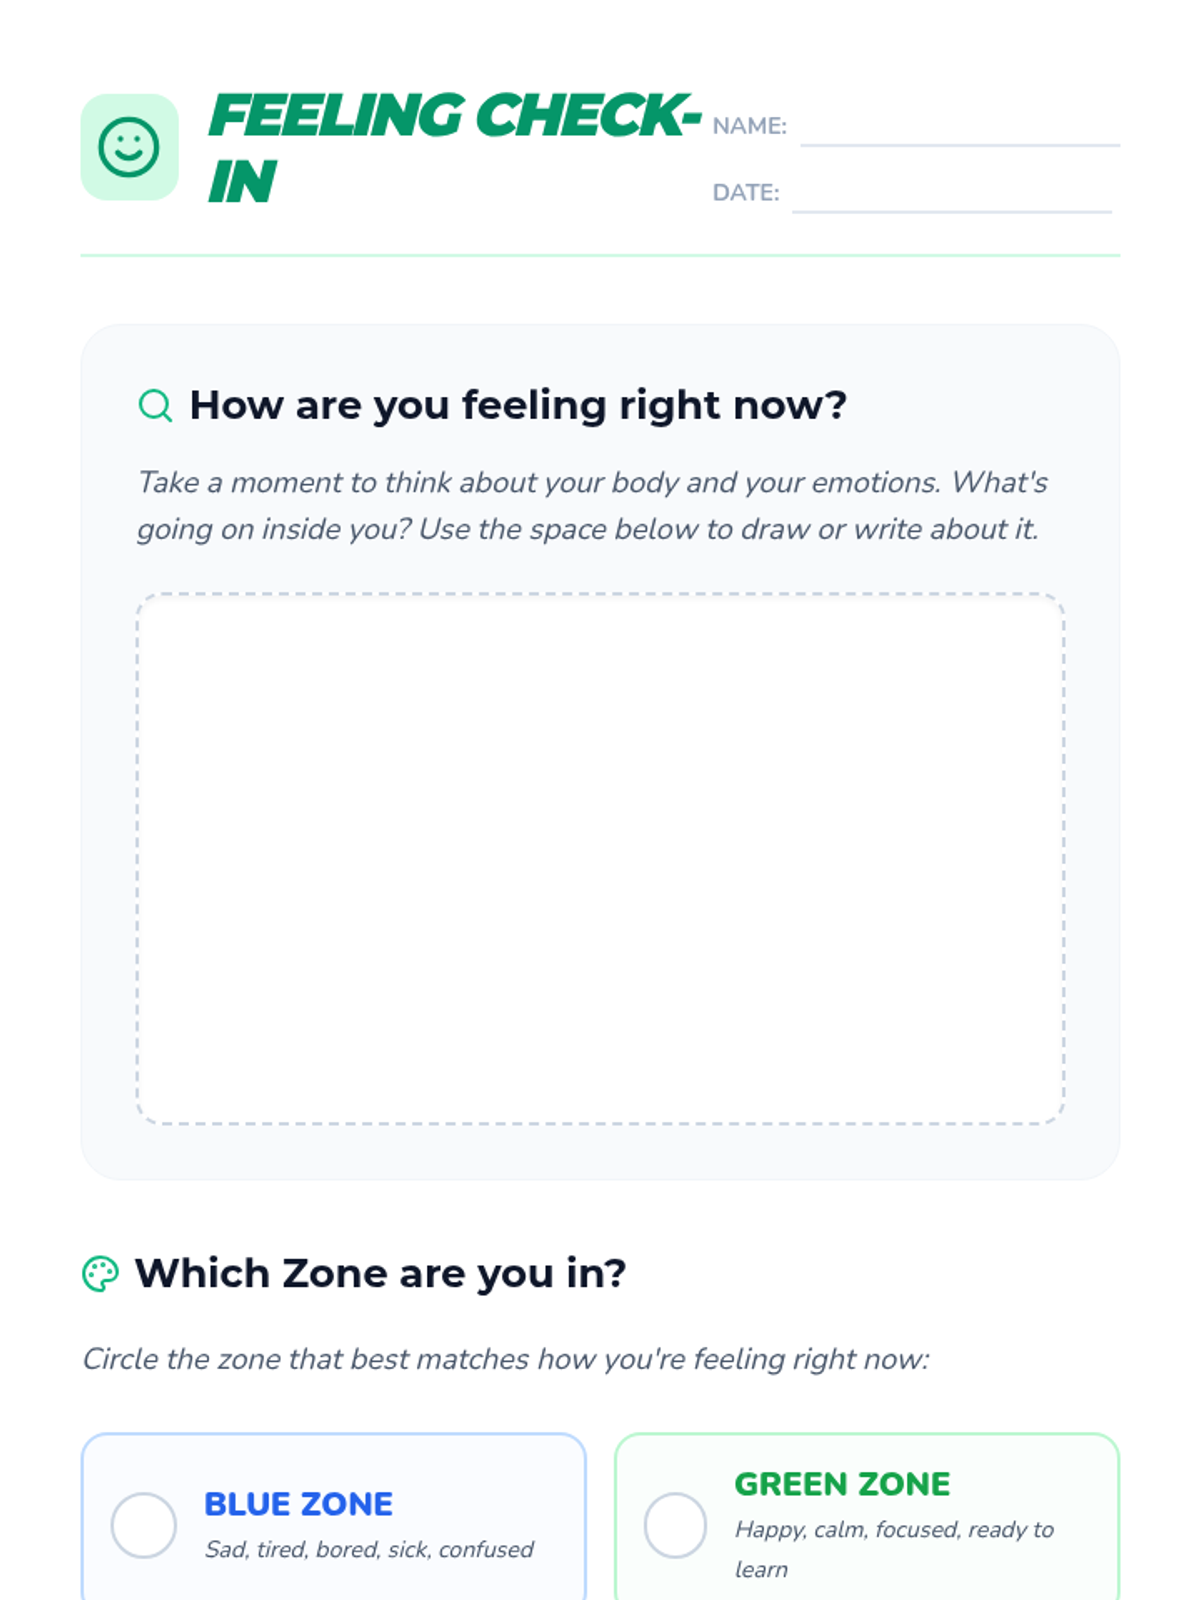
Task: Click the DATE label
Action: pos(746,193)
